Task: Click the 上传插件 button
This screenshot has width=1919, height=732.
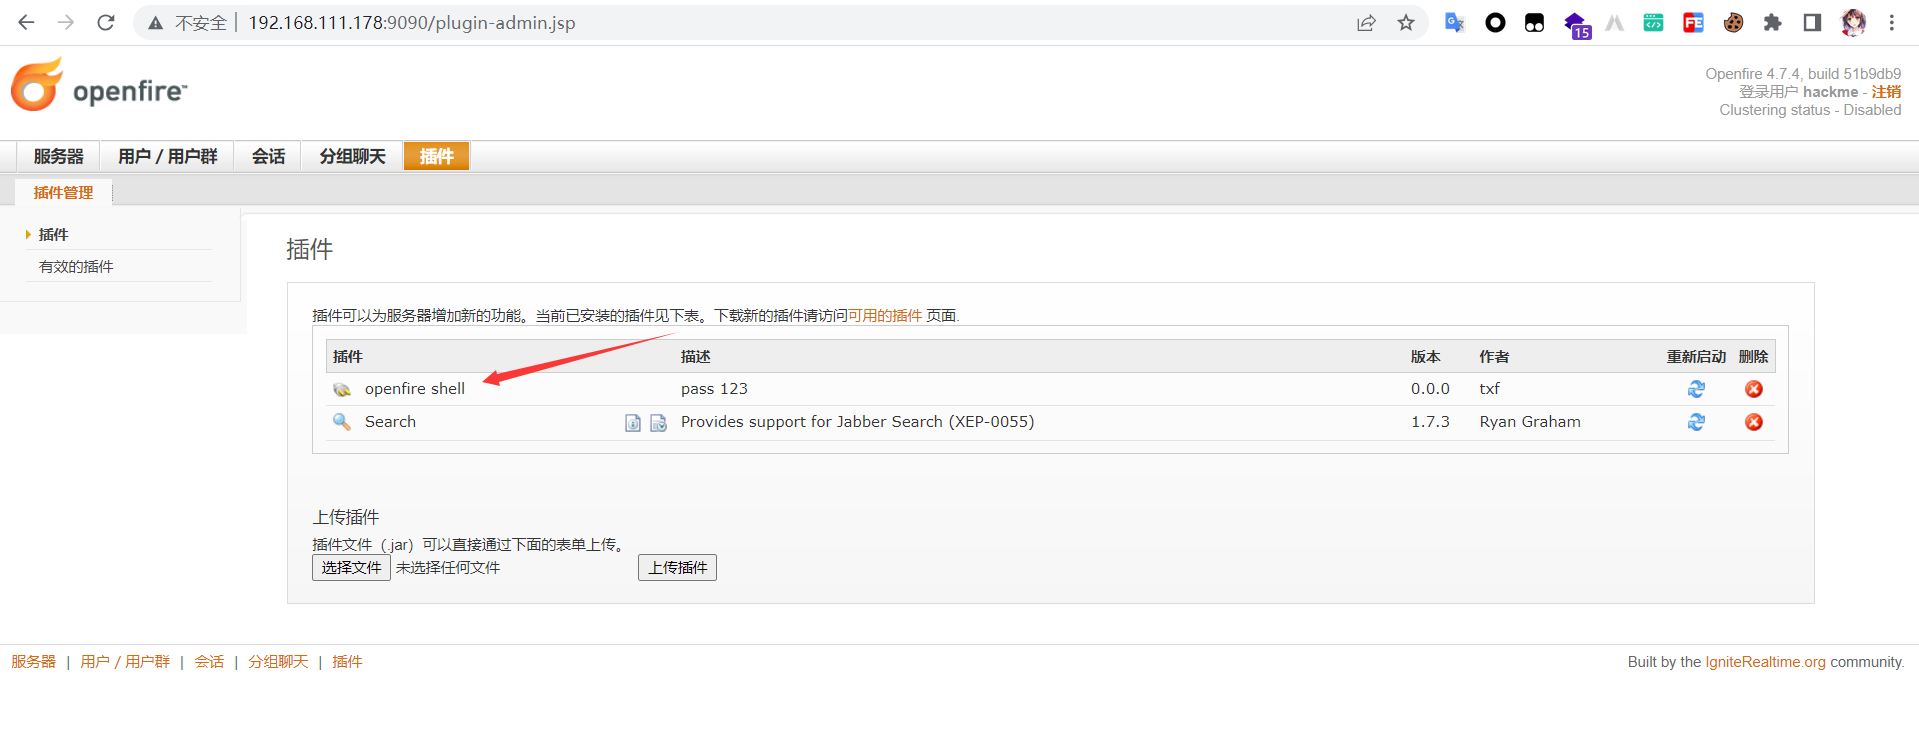Action: [x=677, y=567]
